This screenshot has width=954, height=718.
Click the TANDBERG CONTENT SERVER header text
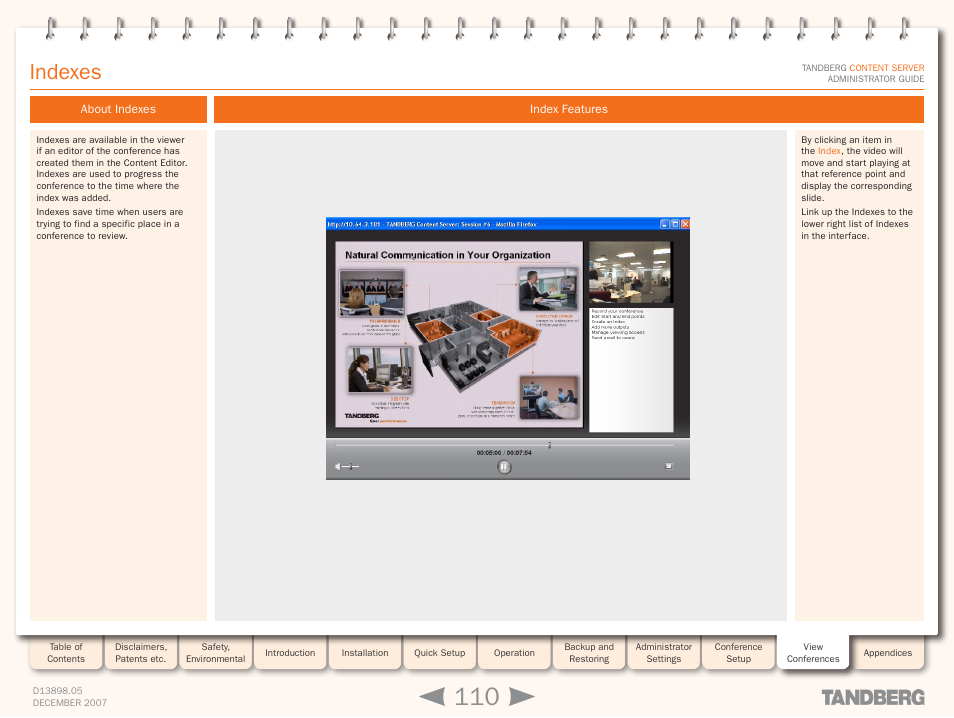pos(863,68)
